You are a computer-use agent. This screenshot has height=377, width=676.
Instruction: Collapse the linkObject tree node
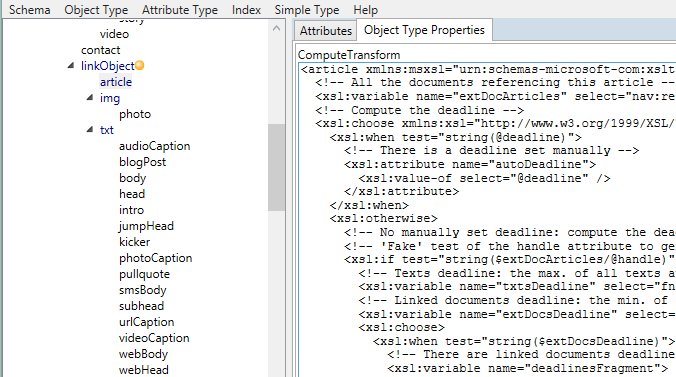(x=71, y=66)
